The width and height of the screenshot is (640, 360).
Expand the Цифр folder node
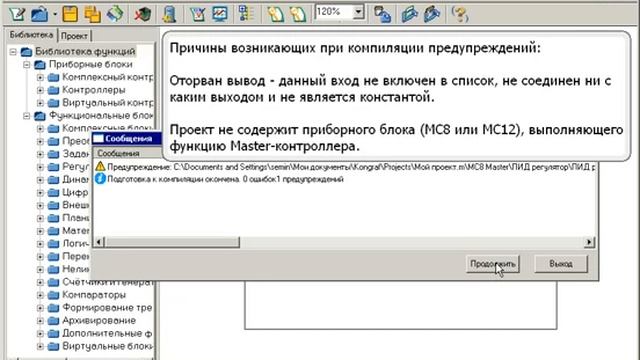40,193
